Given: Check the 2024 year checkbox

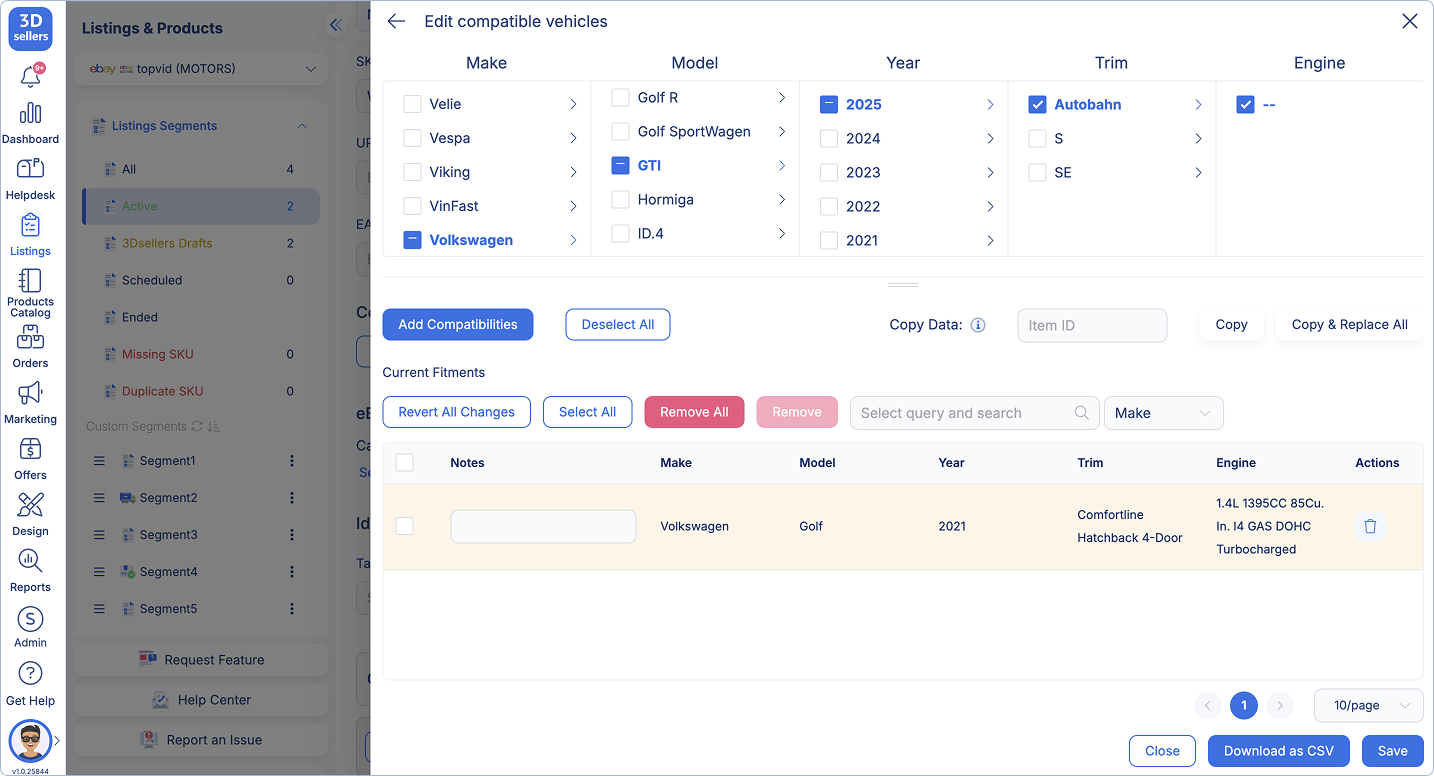Looking at the screenshot, I should (828, 138).
